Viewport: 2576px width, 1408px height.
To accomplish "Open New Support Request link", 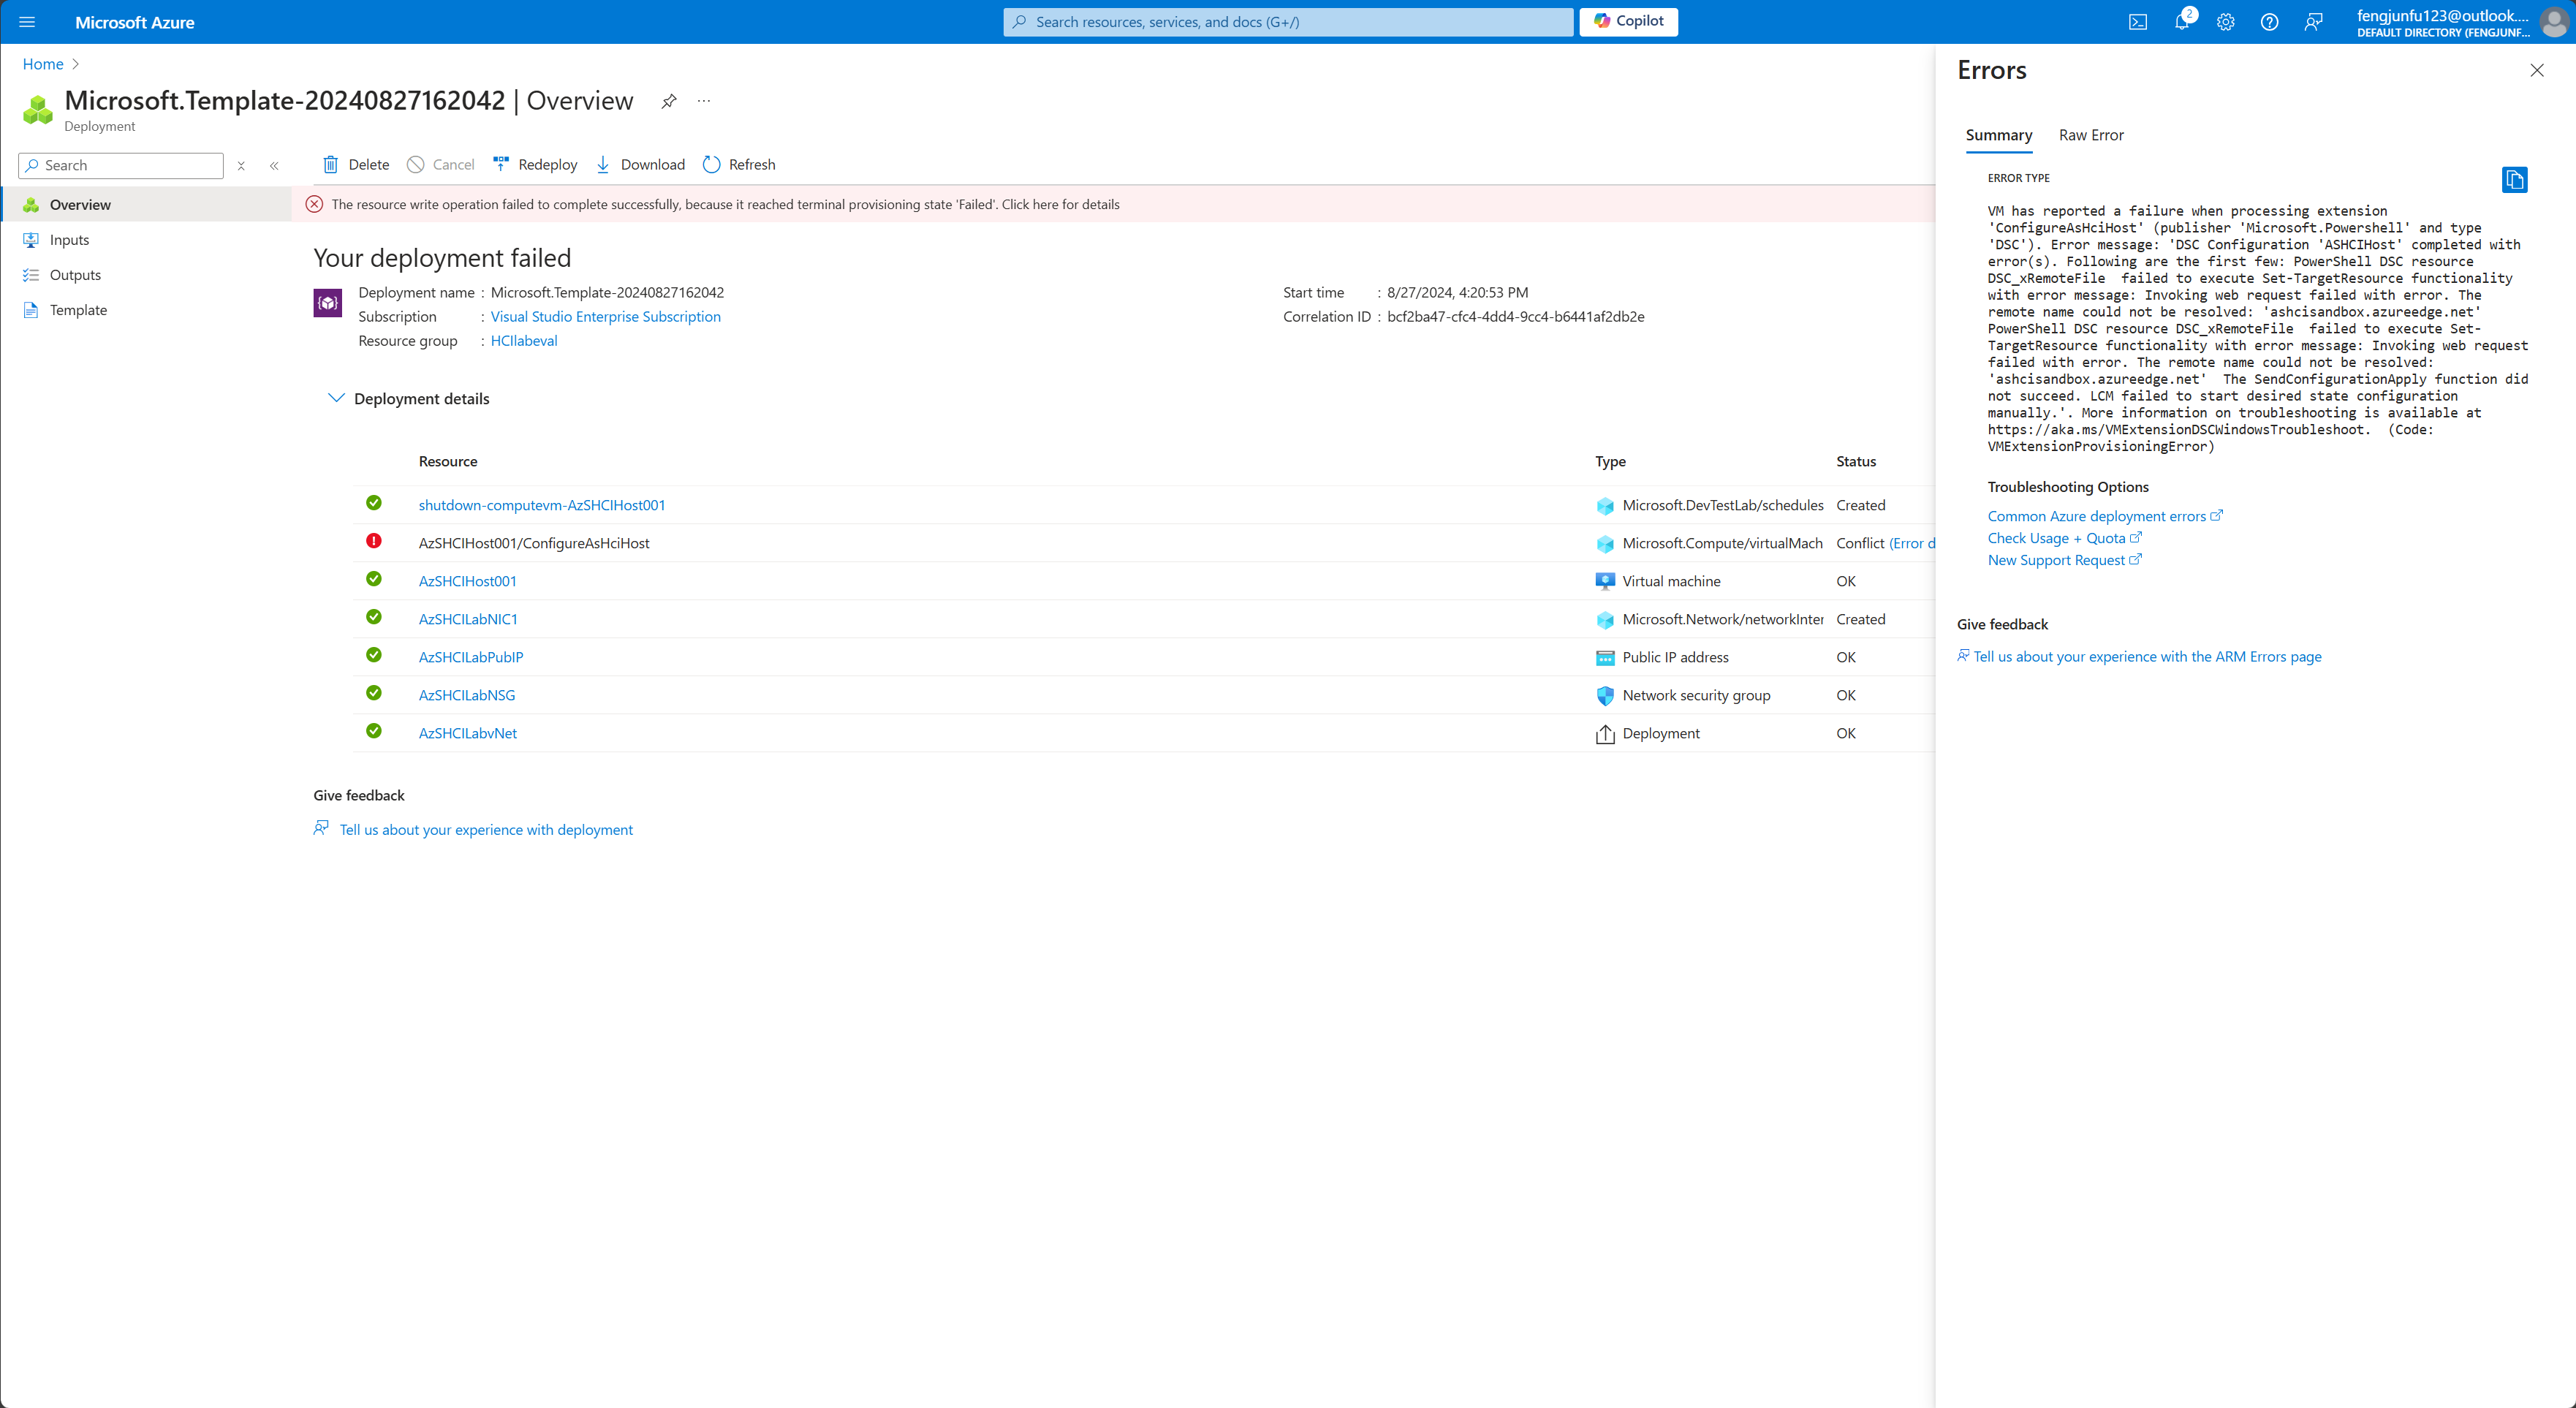I will tap(2064, 560).
